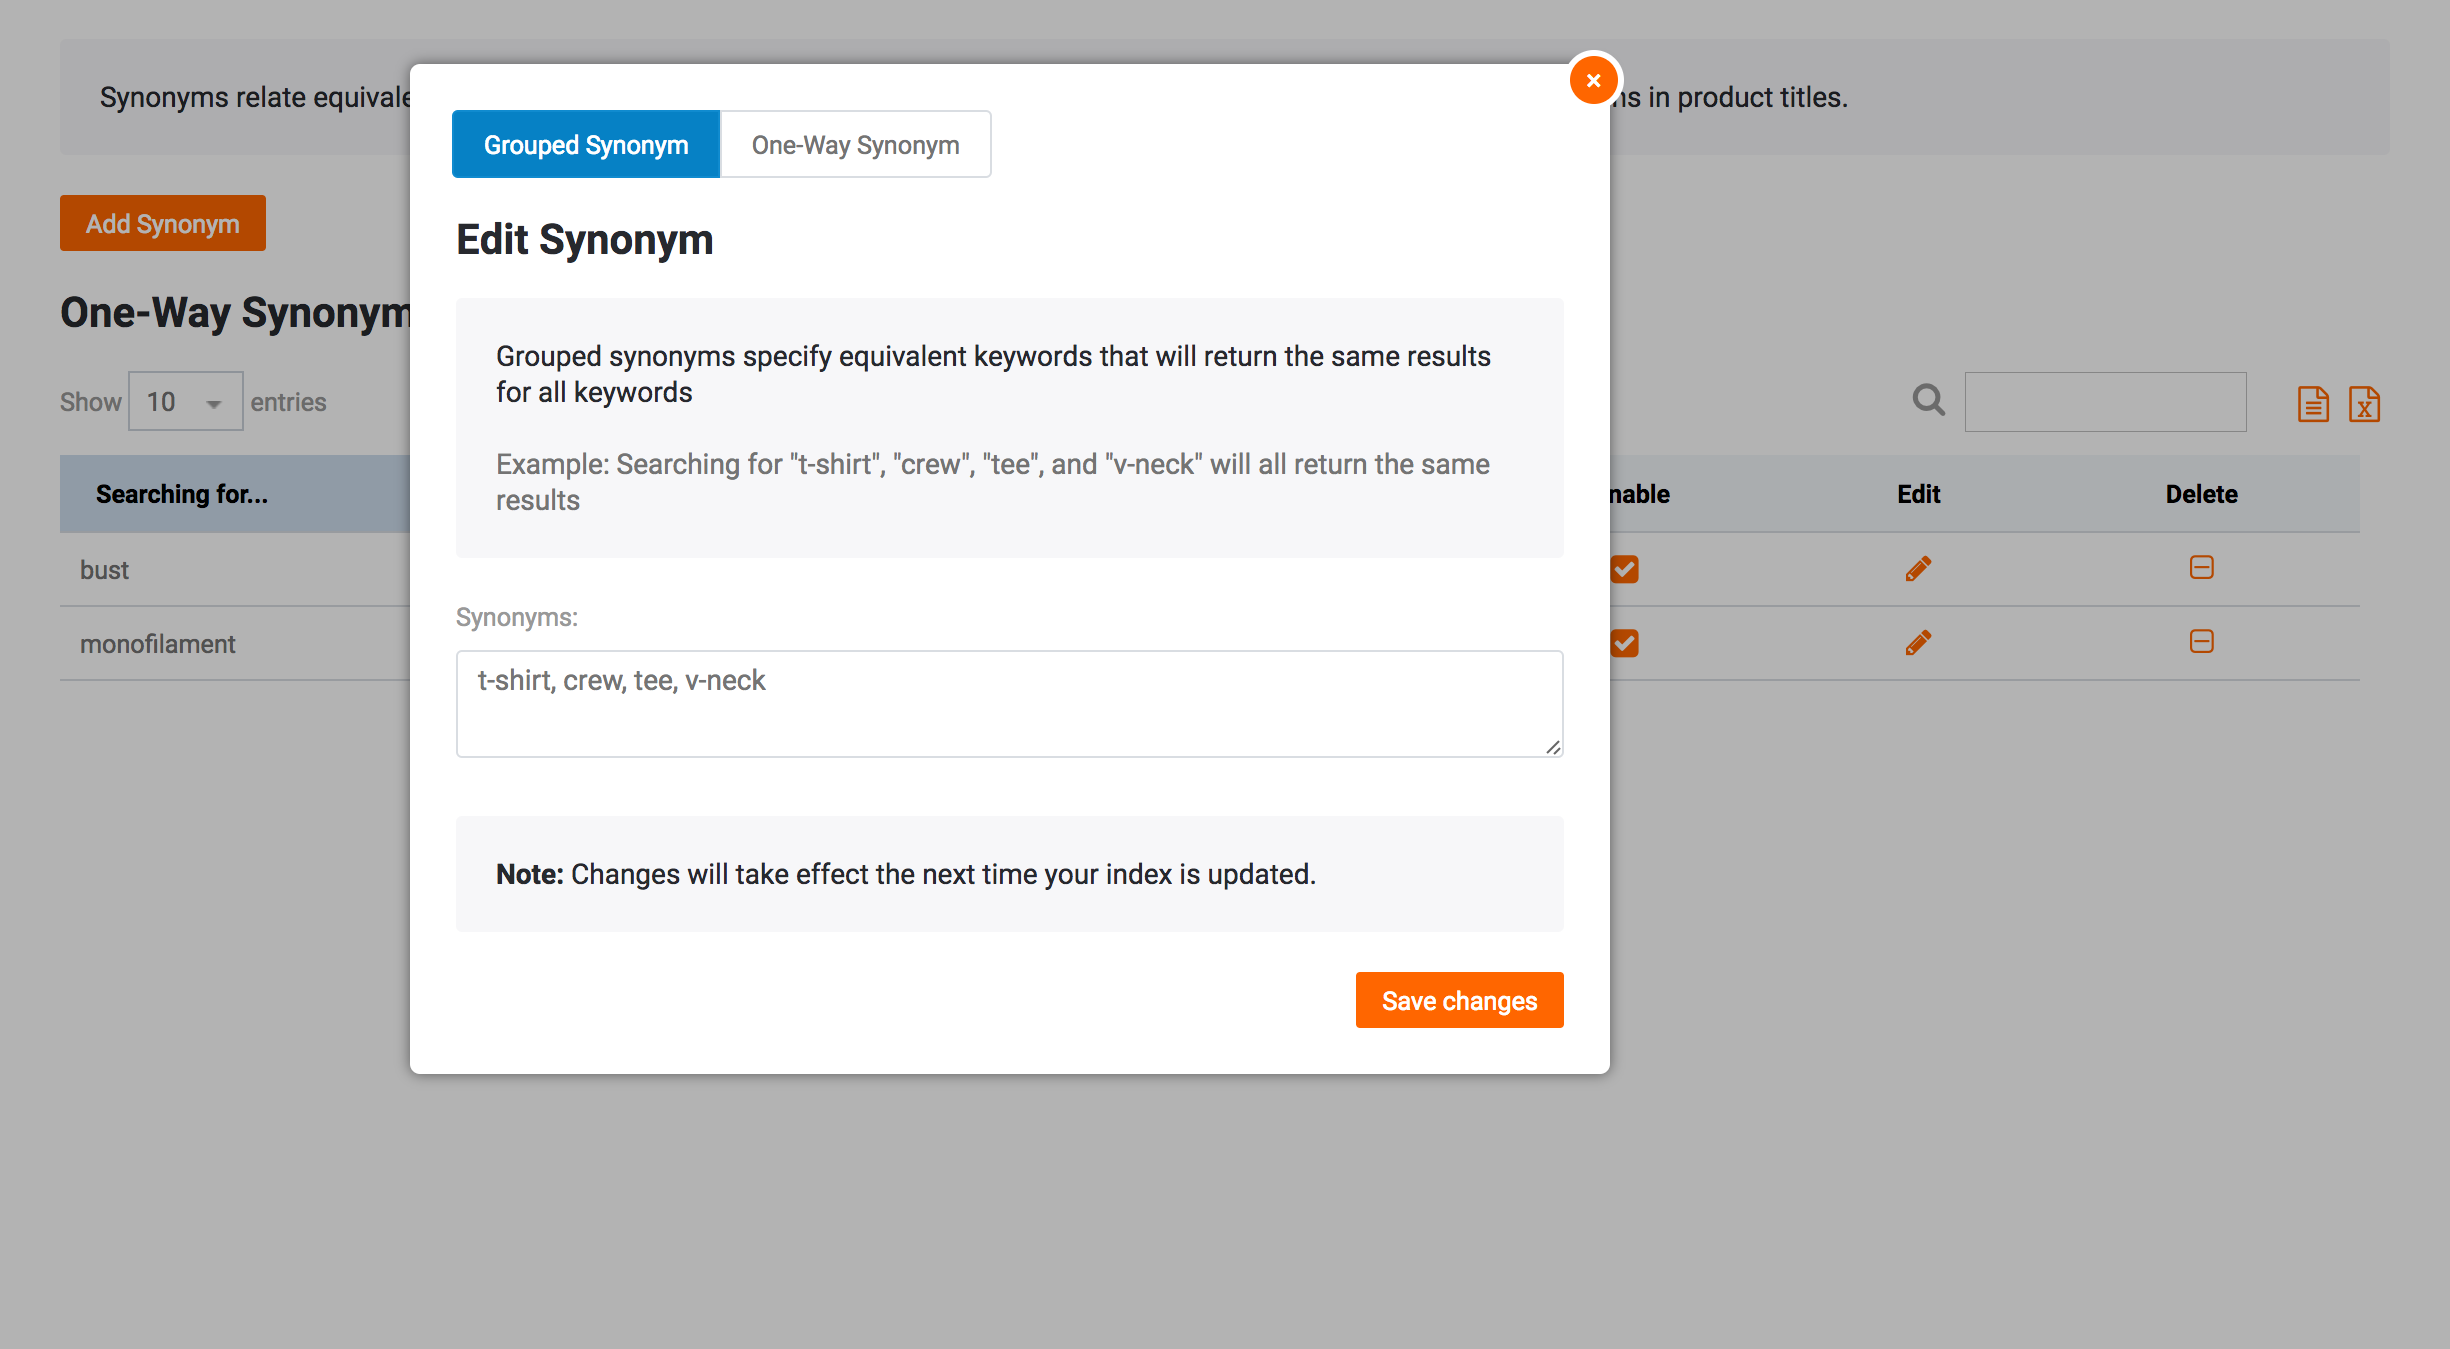Switch to the One-Way Synonym tab
The width and height of the screenshot is (2450, 1349).
pyautogui.click(x=855, y=145)
